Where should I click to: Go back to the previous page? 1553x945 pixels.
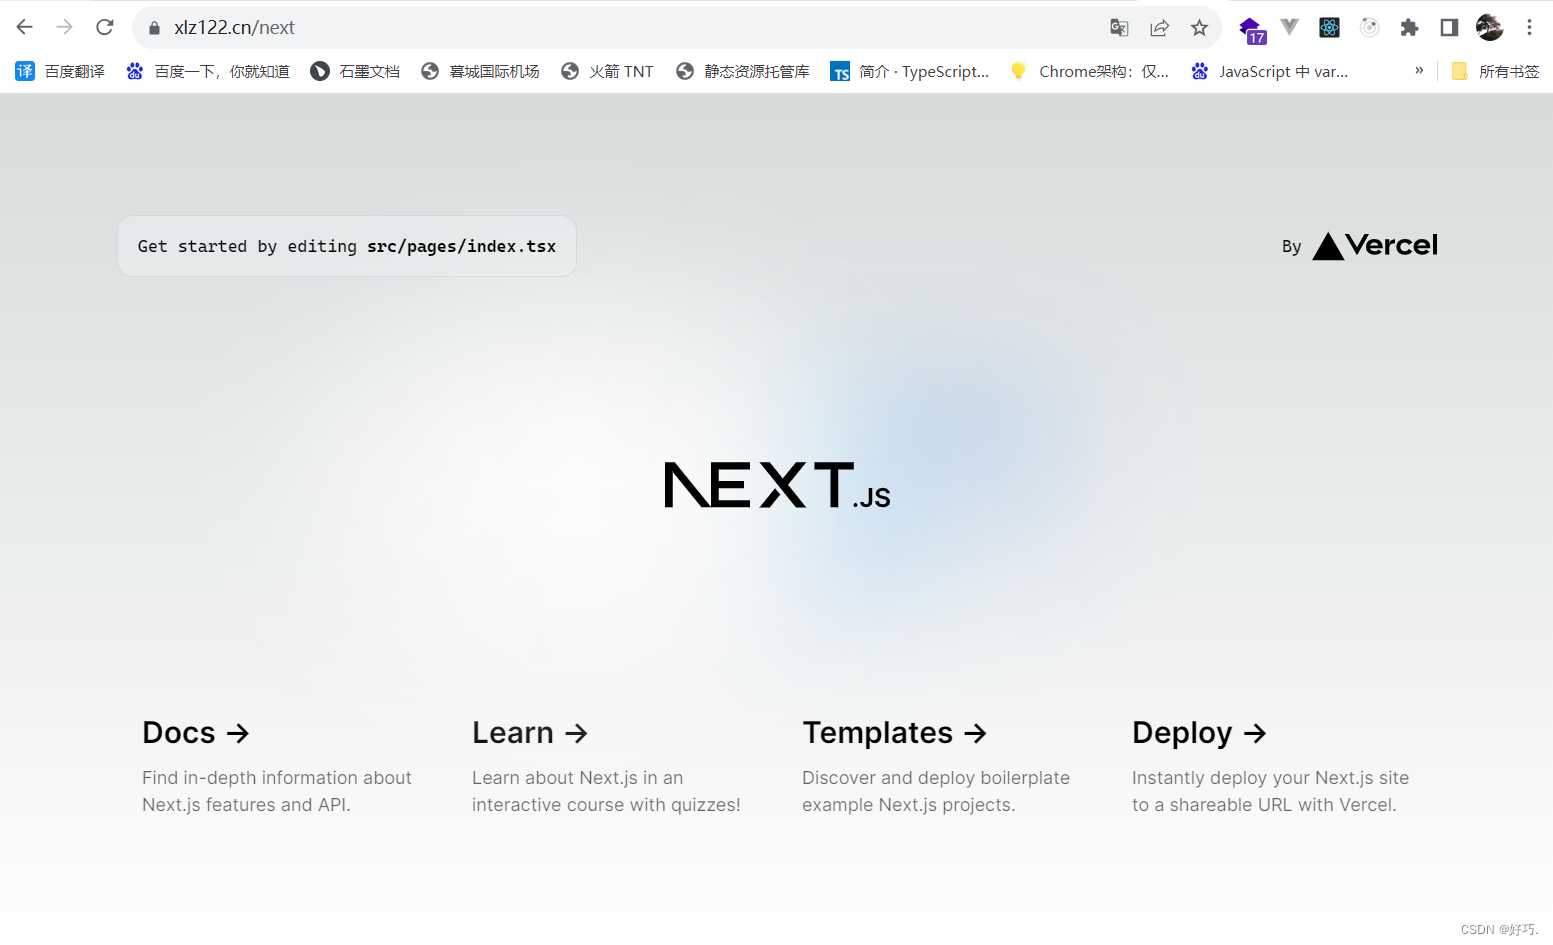pos(25,27)
